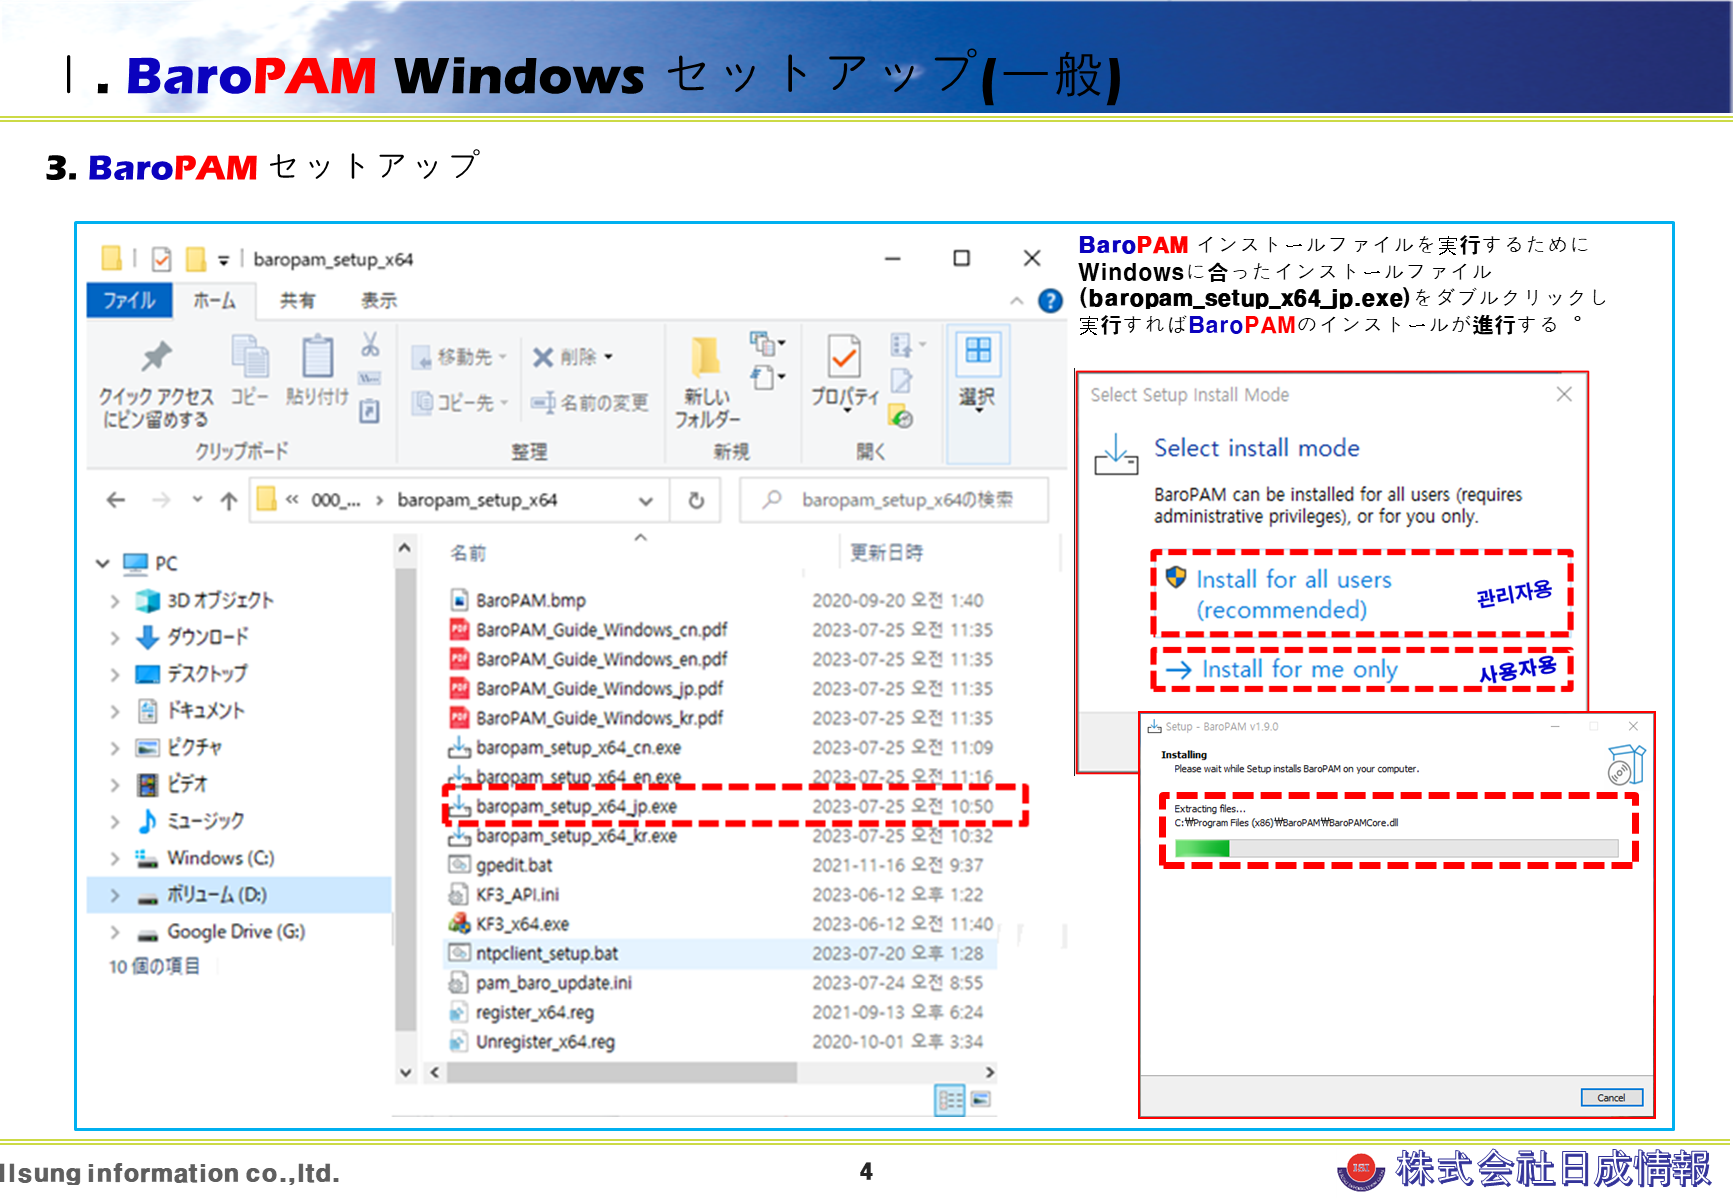Select ビデオ in the navigation pane
Image resolution: width=1733 pixels, height=1200 pixels.
click(172, 784)
